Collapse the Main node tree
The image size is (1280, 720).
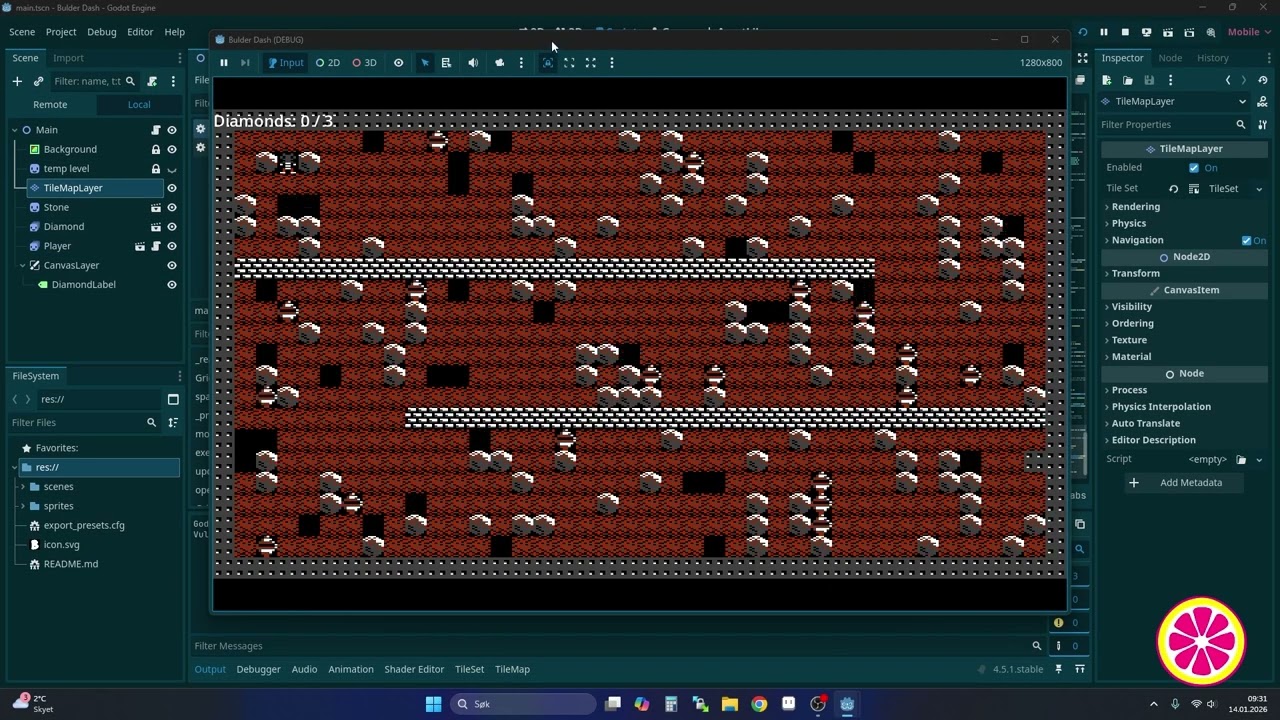tap(15, 130)
